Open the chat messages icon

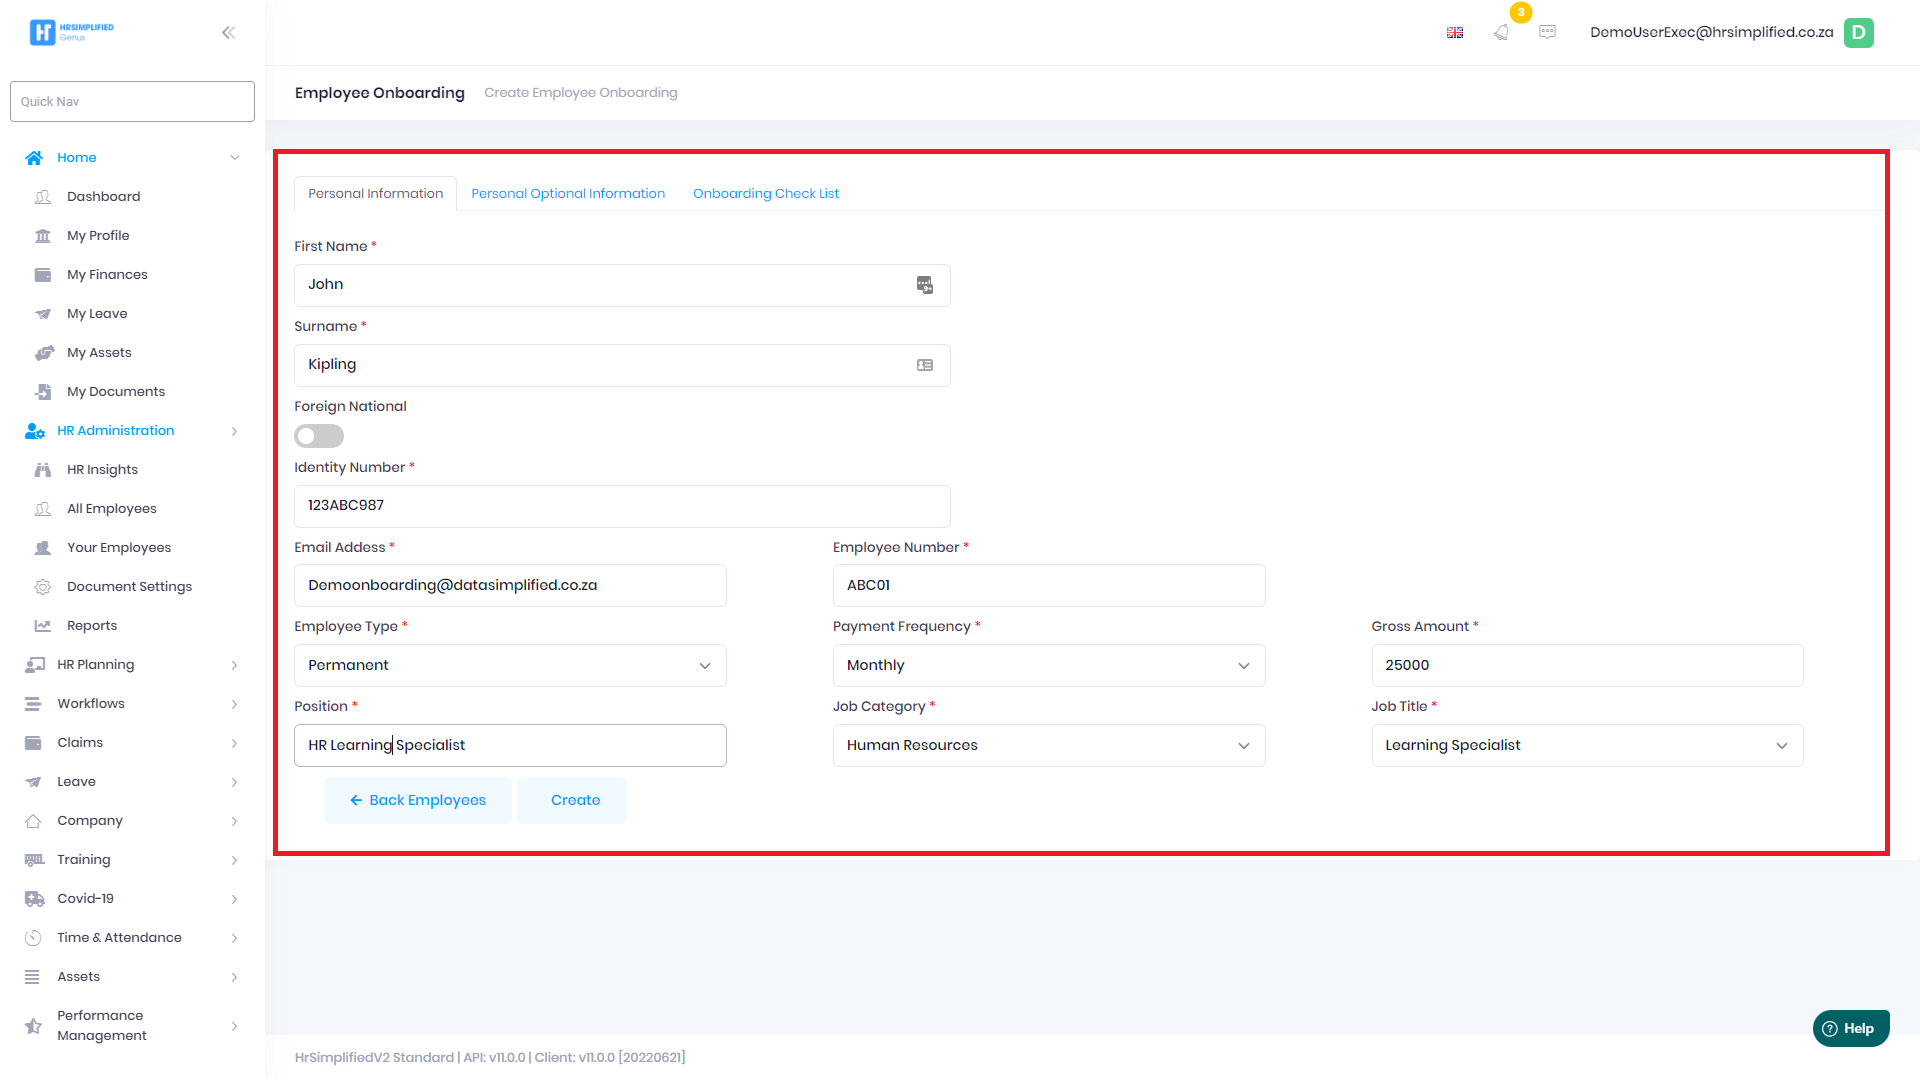click(x=1547, y=32)
